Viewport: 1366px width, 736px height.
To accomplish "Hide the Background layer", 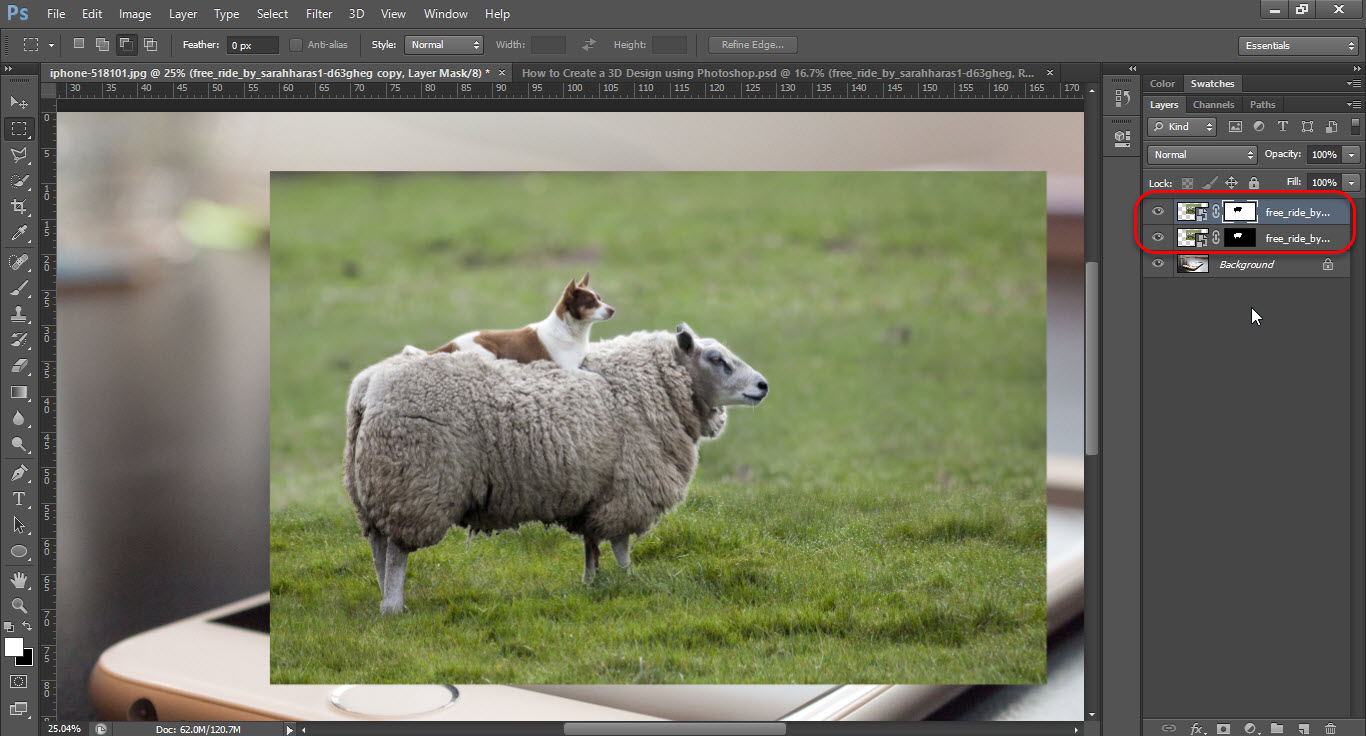I will click(1158, 264).
